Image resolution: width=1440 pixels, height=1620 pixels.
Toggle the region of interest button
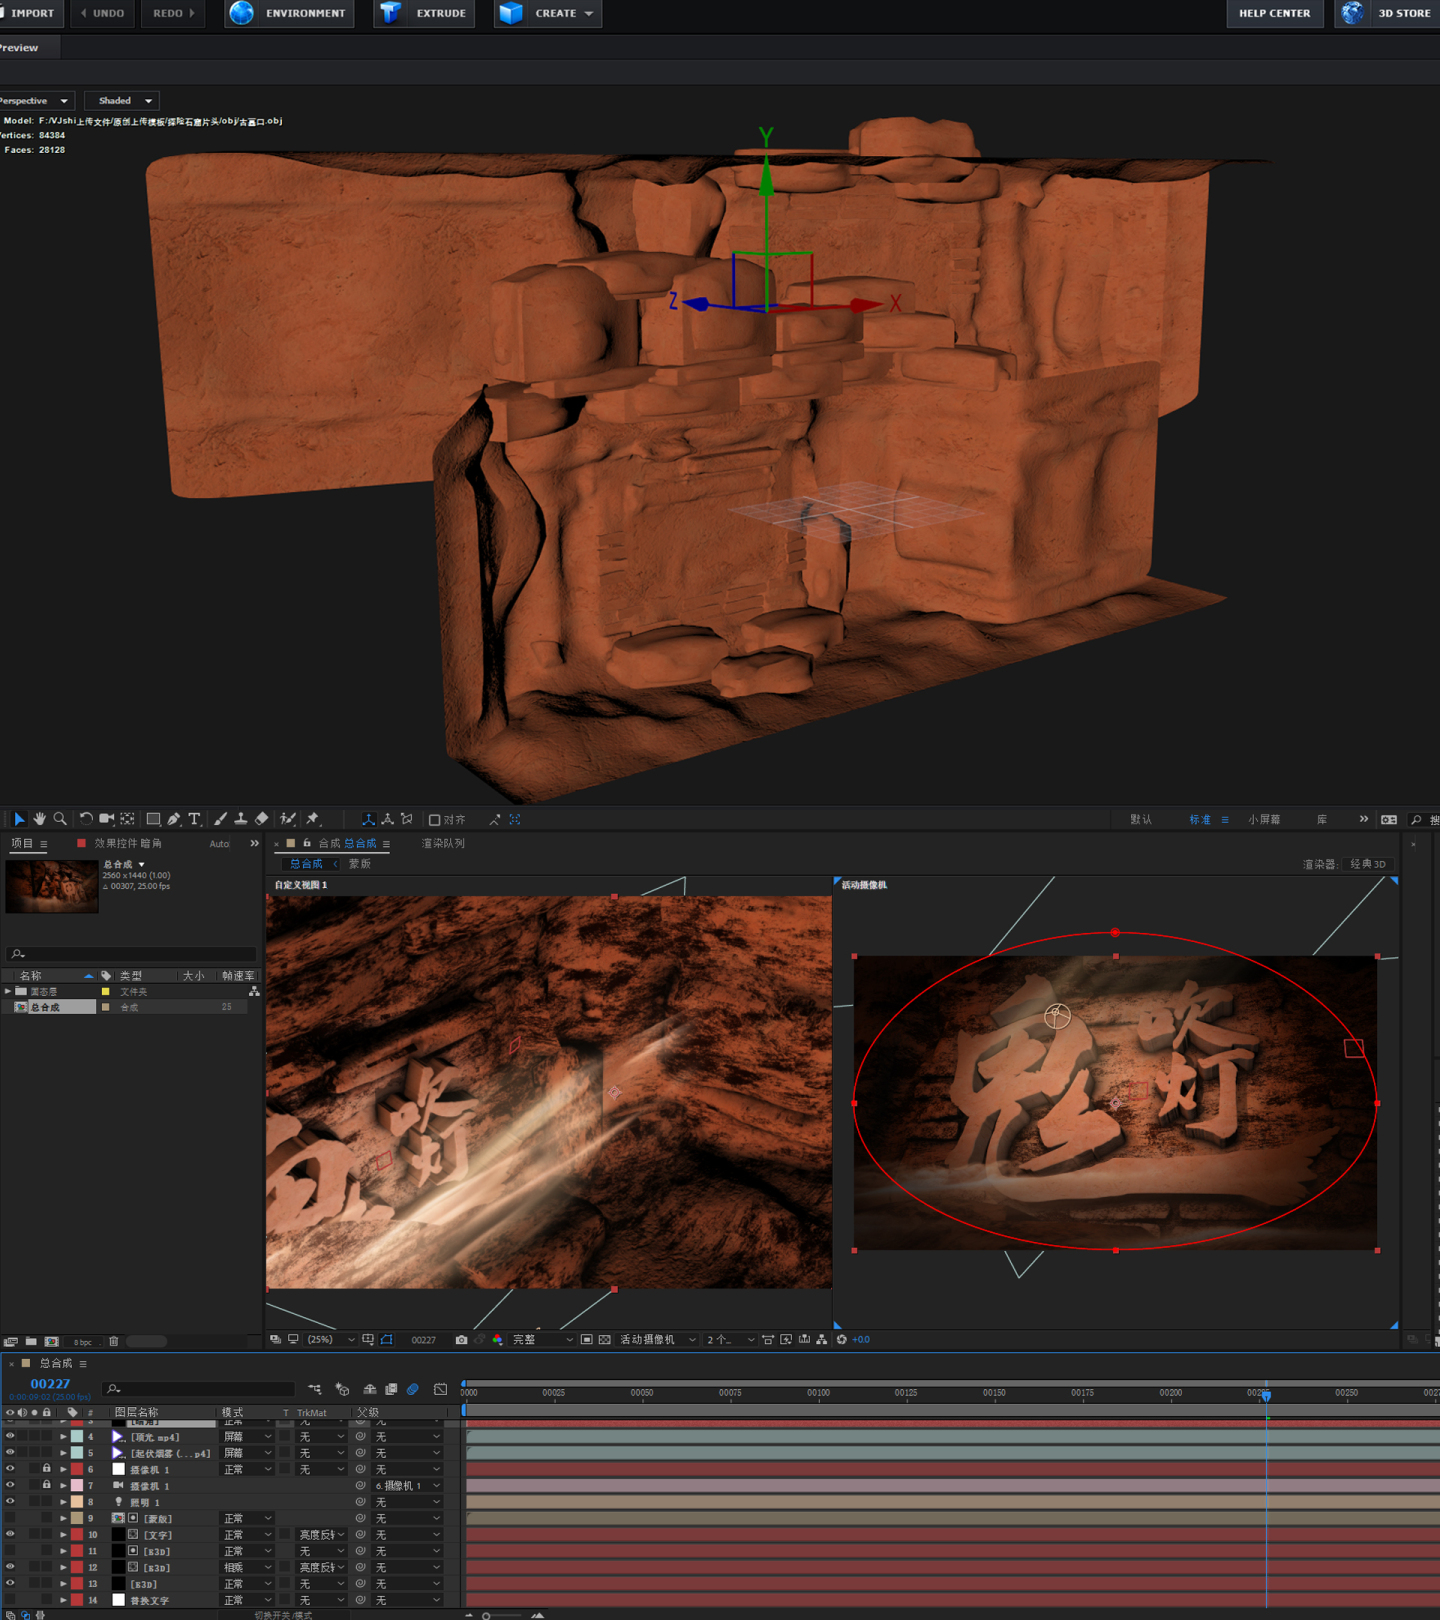(x=587, y=1340)
